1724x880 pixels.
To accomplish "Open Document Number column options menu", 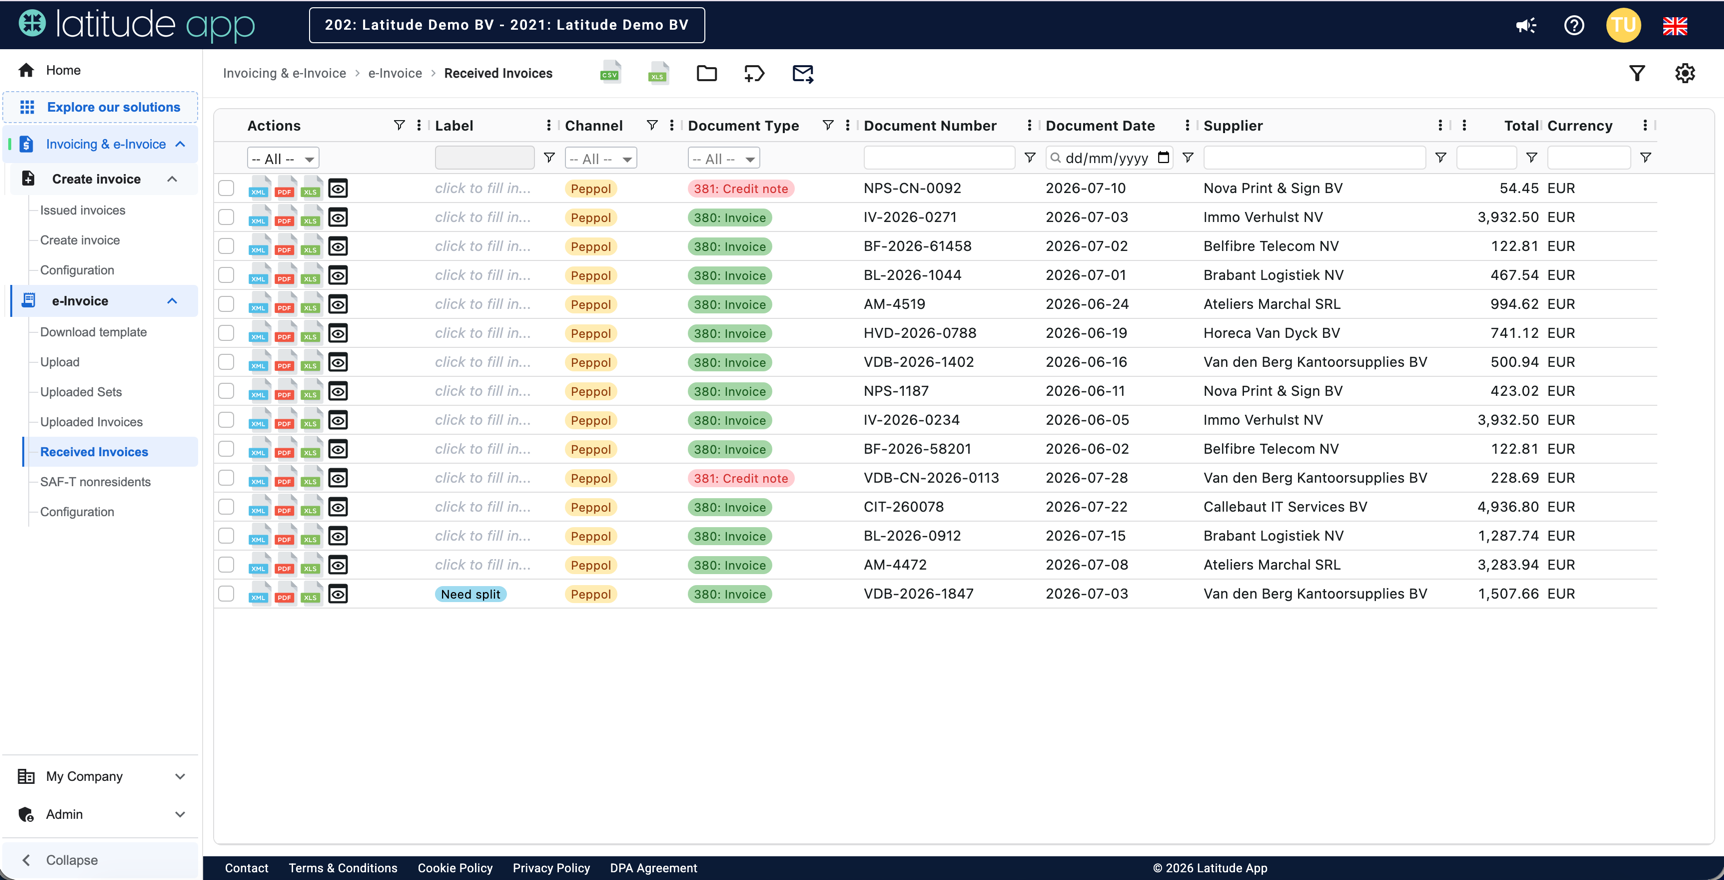I will pyautogui.click(x=1029, y=125).
